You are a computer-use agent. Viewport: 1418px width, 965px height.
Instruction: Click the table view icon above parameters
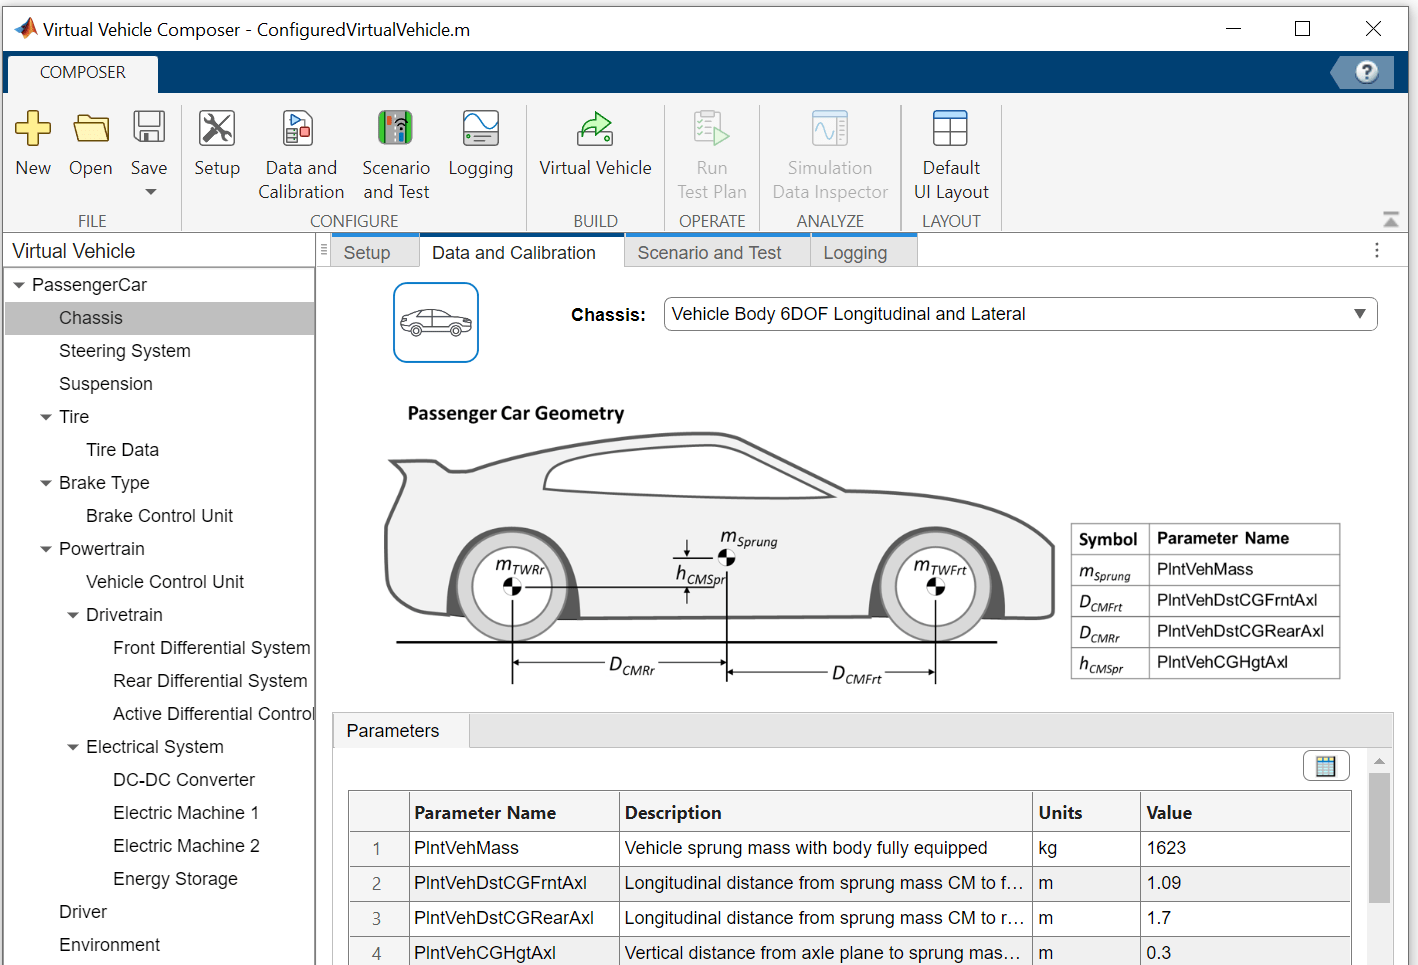1326,766
